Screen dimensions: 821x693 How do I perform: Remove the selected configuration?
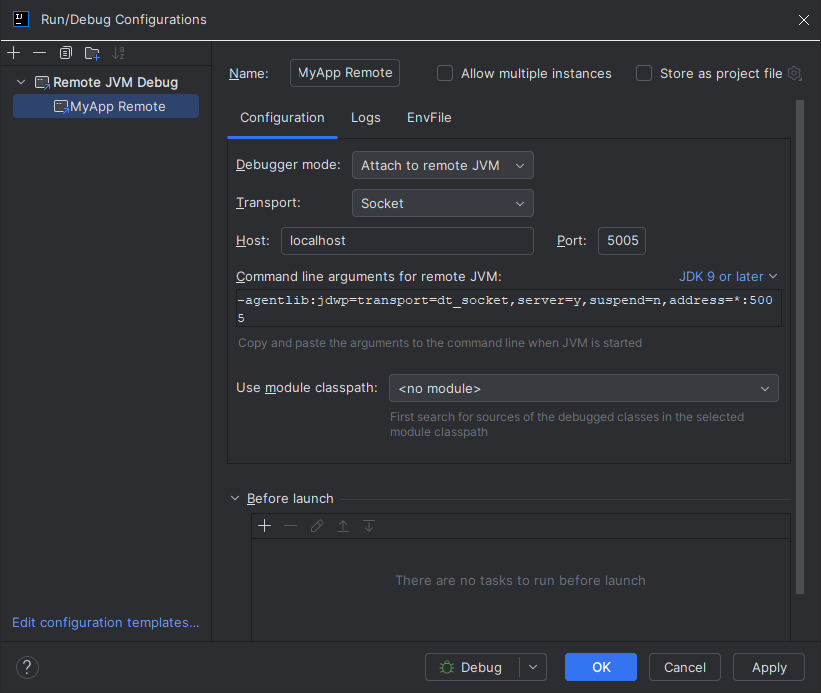39,52
